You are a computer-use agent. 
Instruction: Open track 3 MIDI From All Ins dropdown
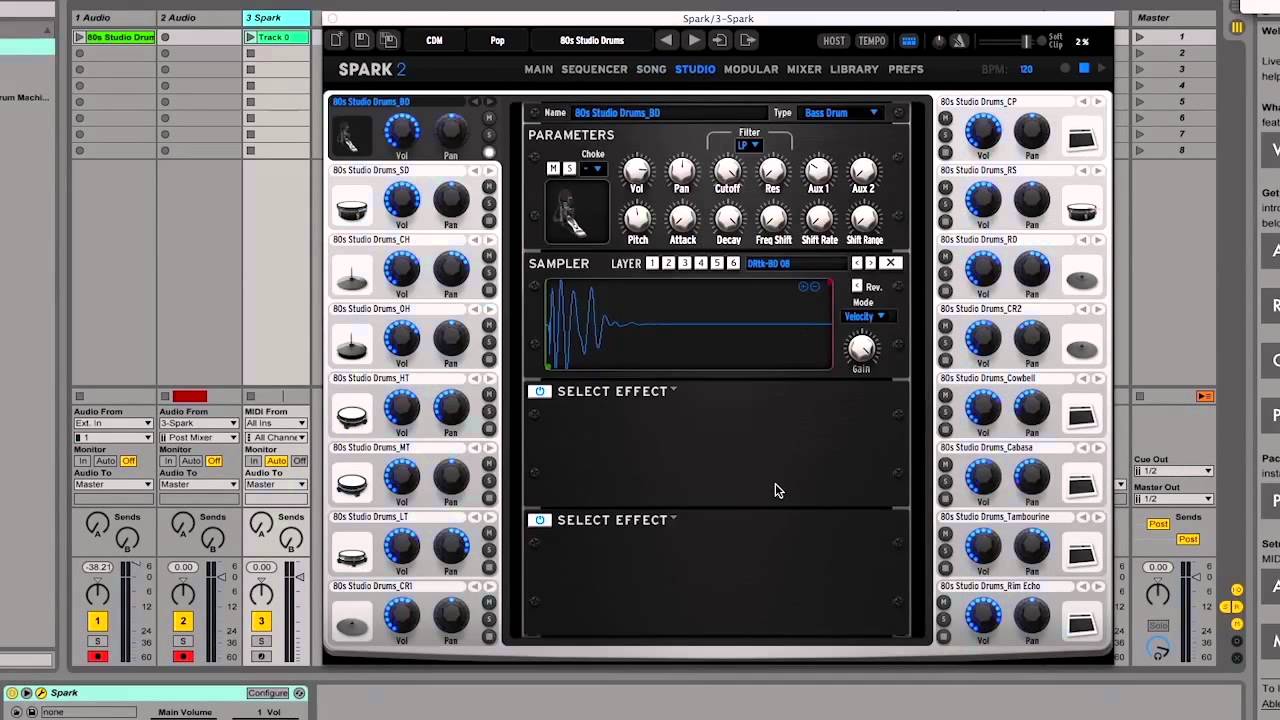click(276, 423)
